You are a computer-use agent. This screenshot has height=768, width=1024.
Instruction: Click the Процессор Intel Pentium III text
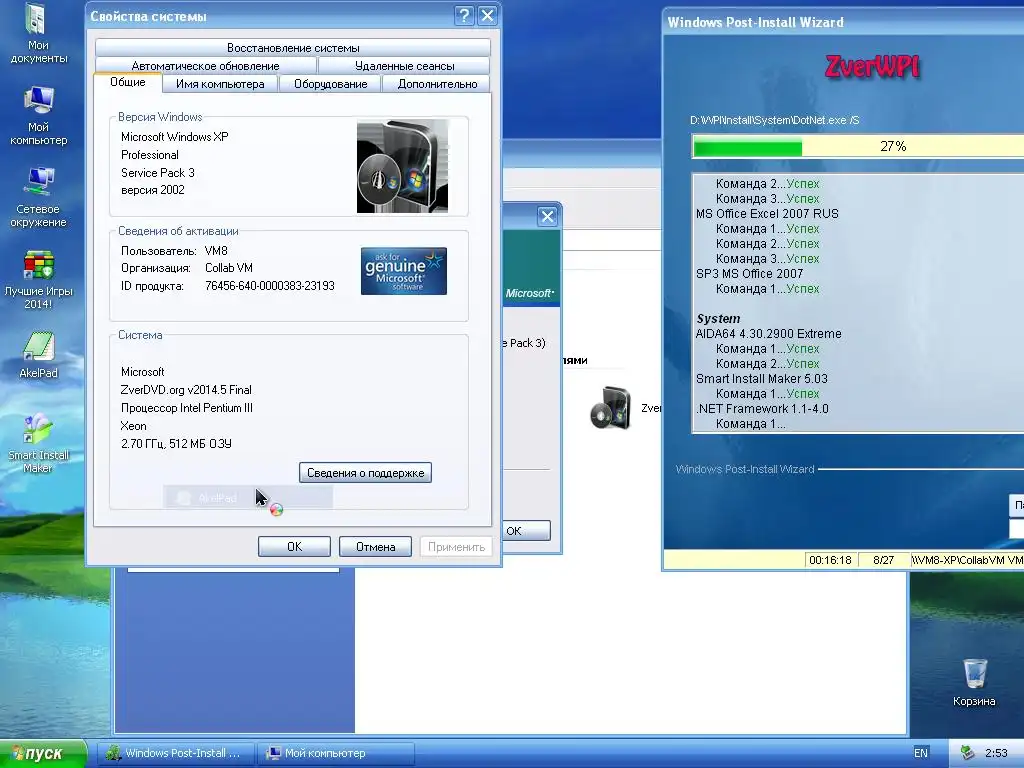pos(187,408)
